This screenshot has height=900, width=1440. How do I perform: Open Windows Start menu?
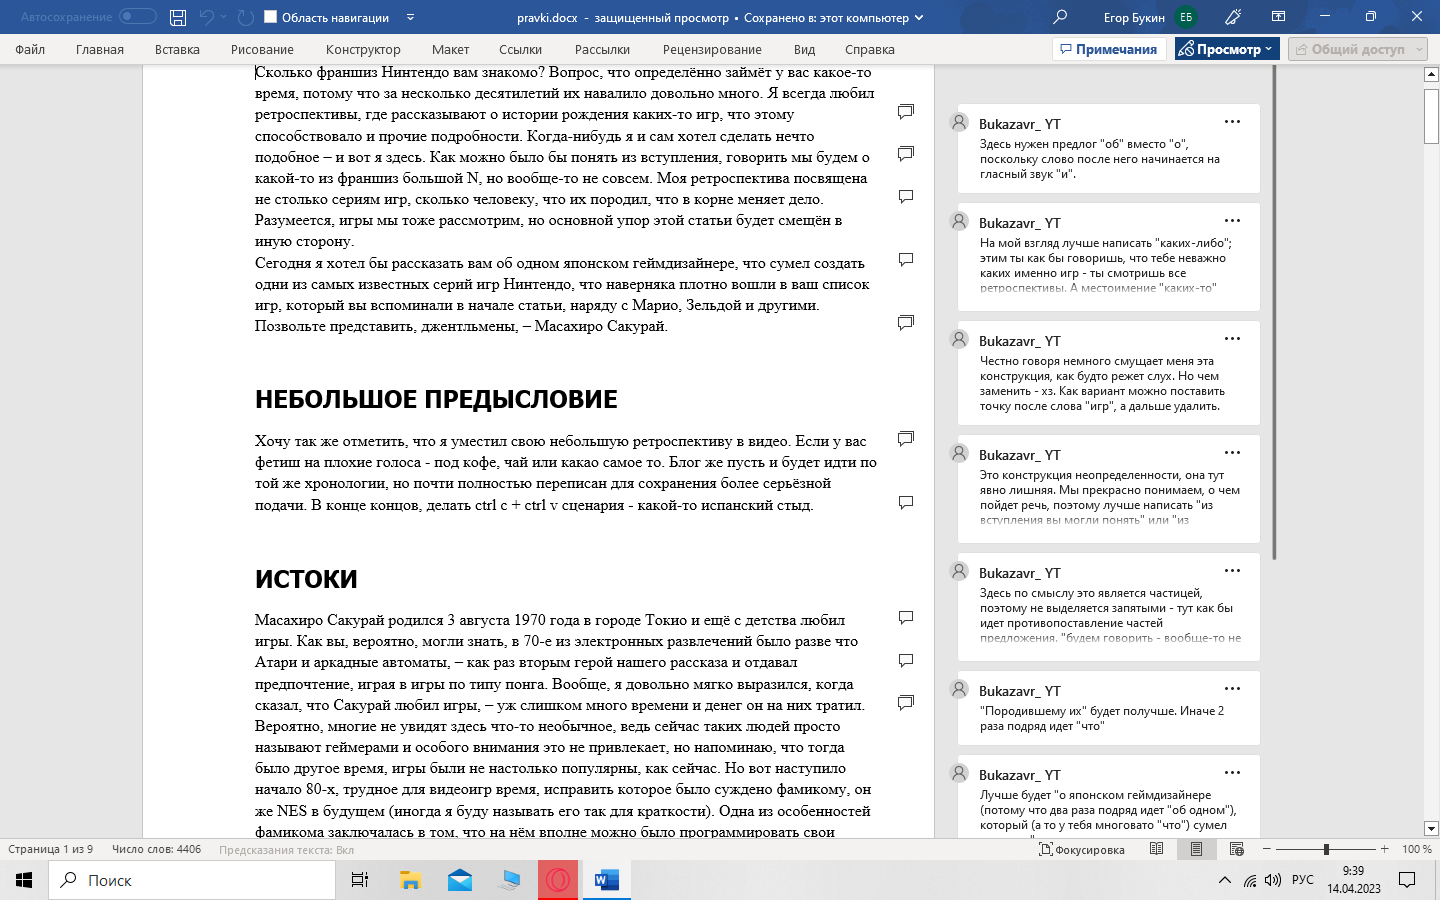(x=24, y=880)
